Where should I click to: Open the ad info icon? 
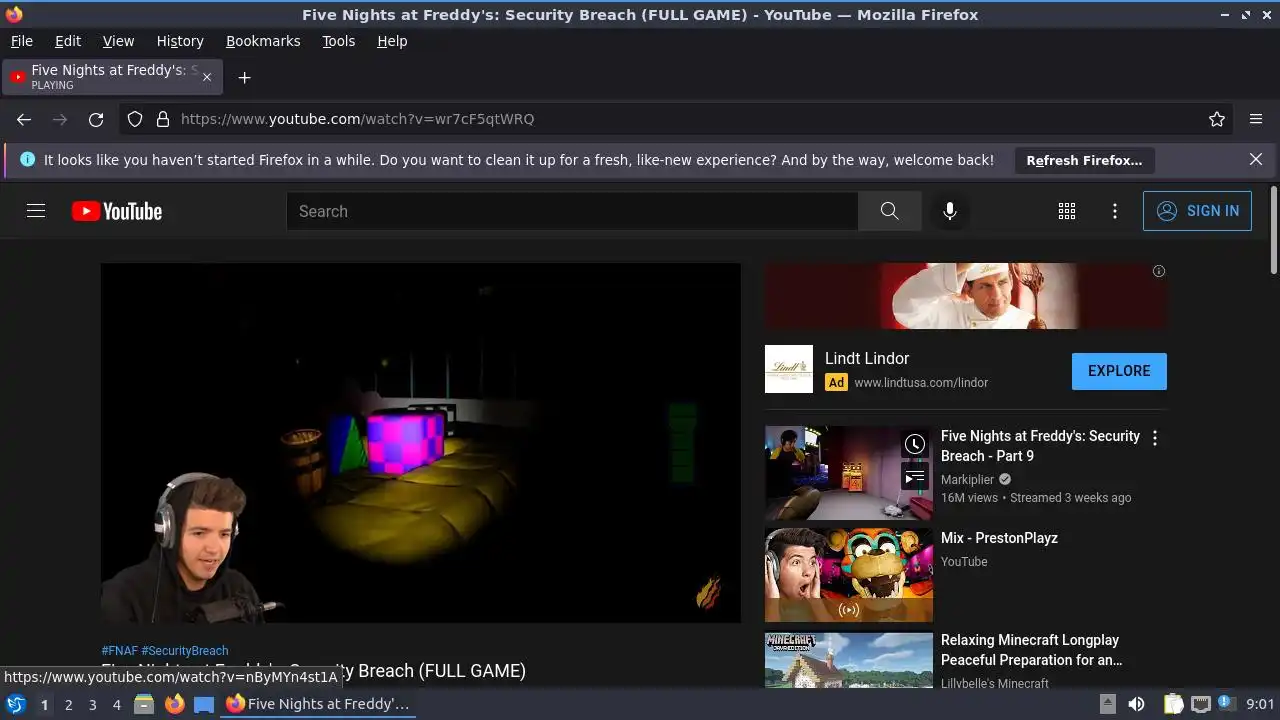point(1159,271)
